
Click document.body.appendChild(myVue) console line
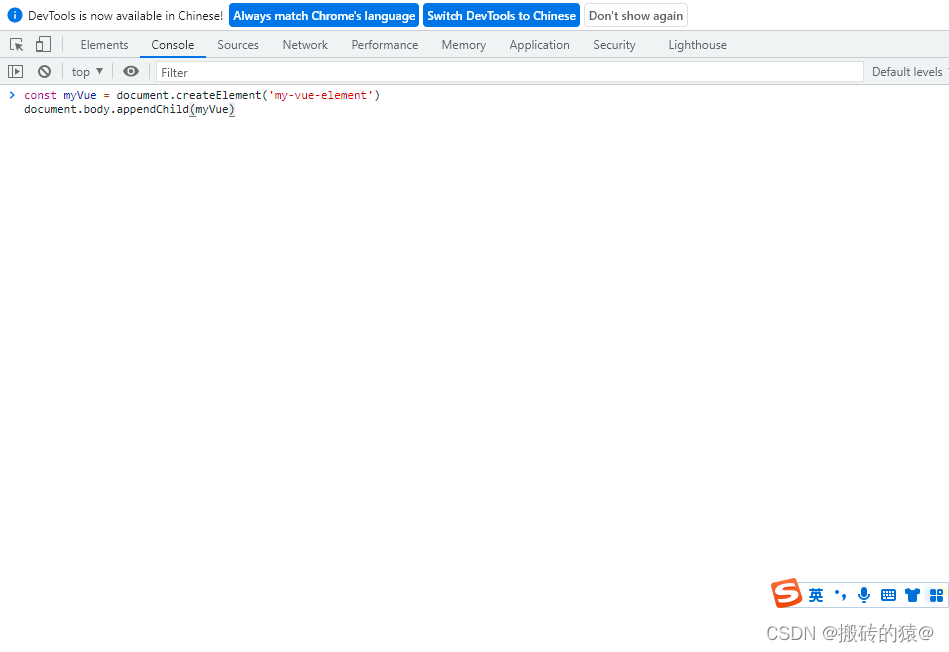[x=129, y=110]
